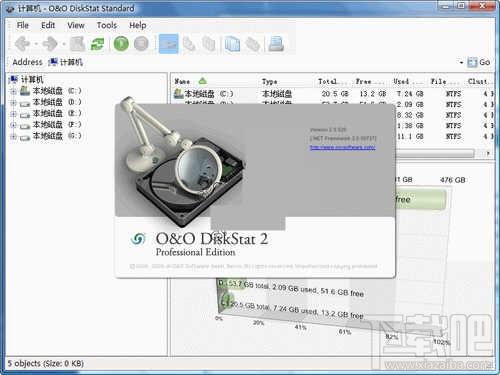Select 本地磁盘 (F:) in the tree
The image size is (500, 375).
pos(57,125)
